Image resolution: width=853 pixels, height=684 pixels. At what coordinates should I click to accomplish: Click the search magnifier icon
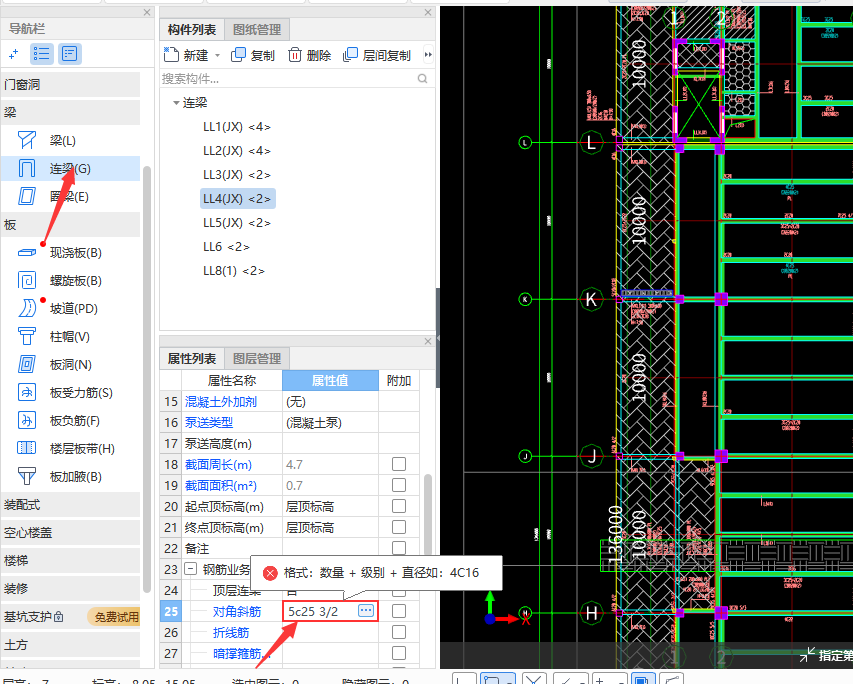[x=422, y=79]
